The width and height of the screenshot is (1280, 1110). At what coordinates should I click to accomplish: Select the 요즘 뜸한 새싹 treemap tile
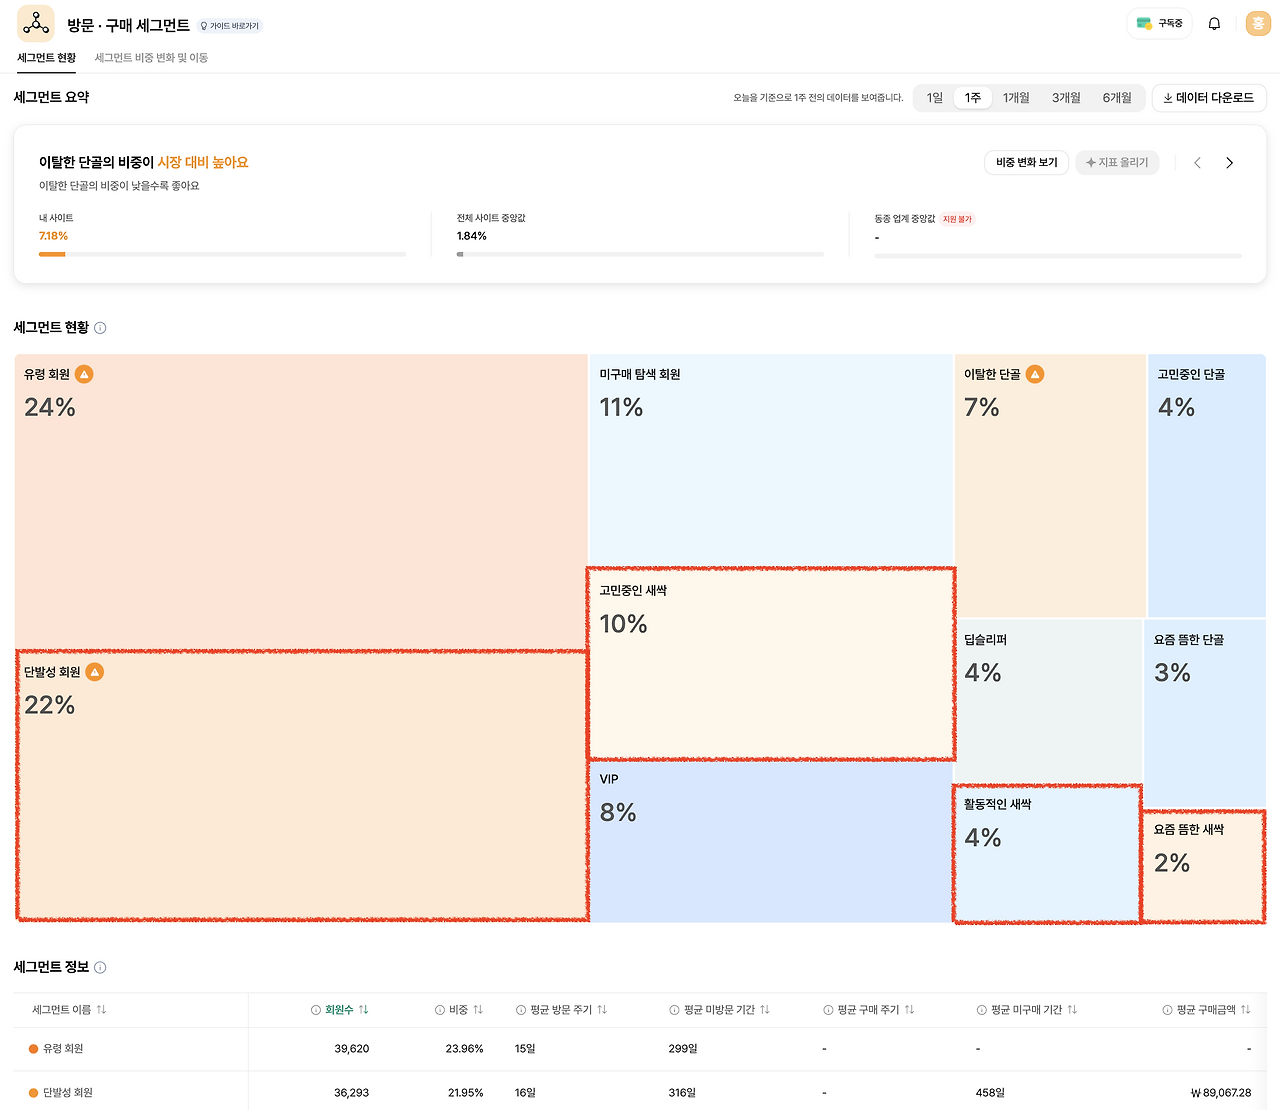click(1203, 867)
